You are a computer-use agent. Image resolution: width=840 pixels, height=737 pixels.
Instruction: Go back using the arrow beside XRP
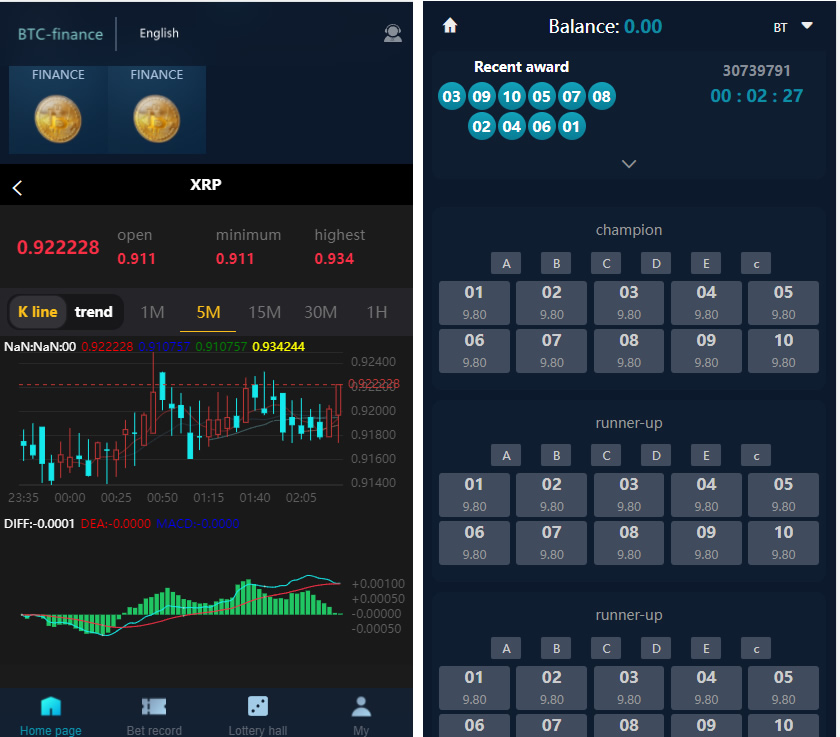pyautogui.click(x=18, y=187)
